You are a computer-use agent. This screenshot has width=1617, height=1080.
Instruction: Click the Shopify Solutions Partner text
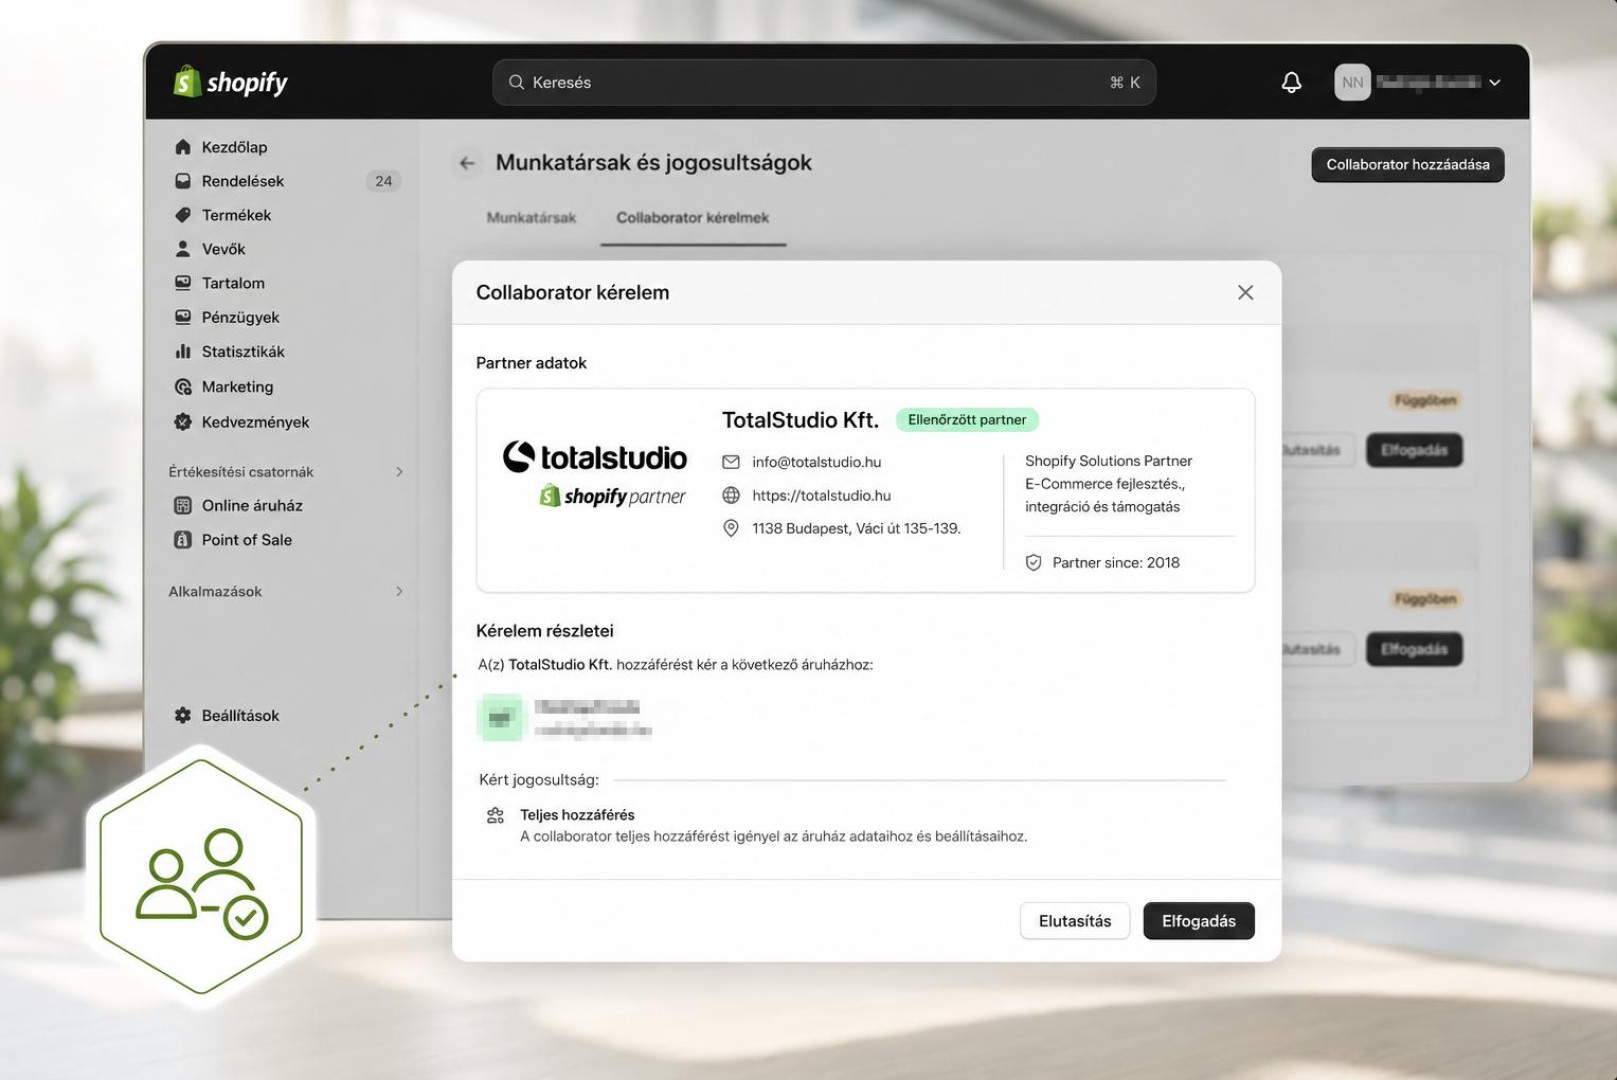coord(1109,461)
